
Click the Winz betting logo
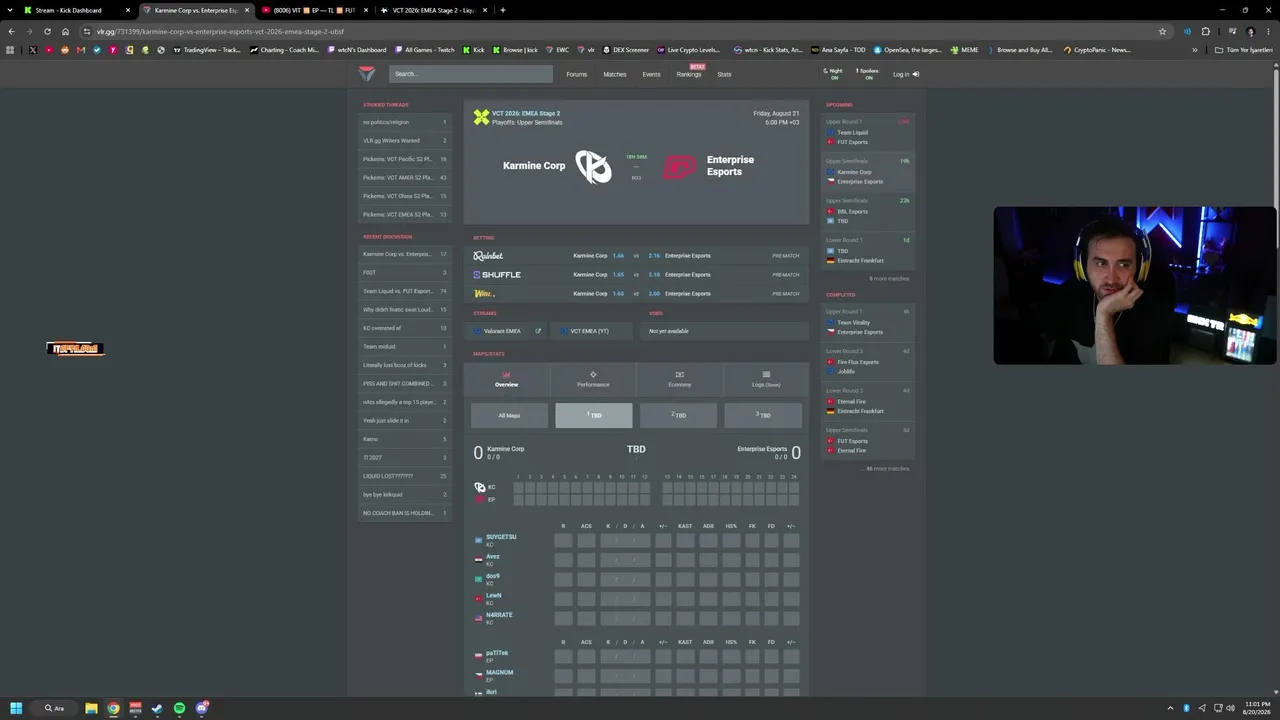(484, 294)
